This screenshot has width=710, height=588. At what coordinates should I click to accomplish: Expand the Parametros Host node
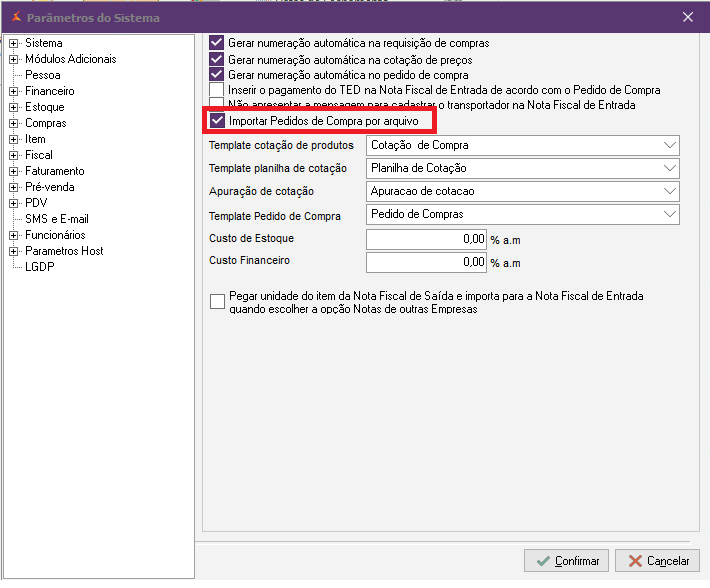pos(14,251)
